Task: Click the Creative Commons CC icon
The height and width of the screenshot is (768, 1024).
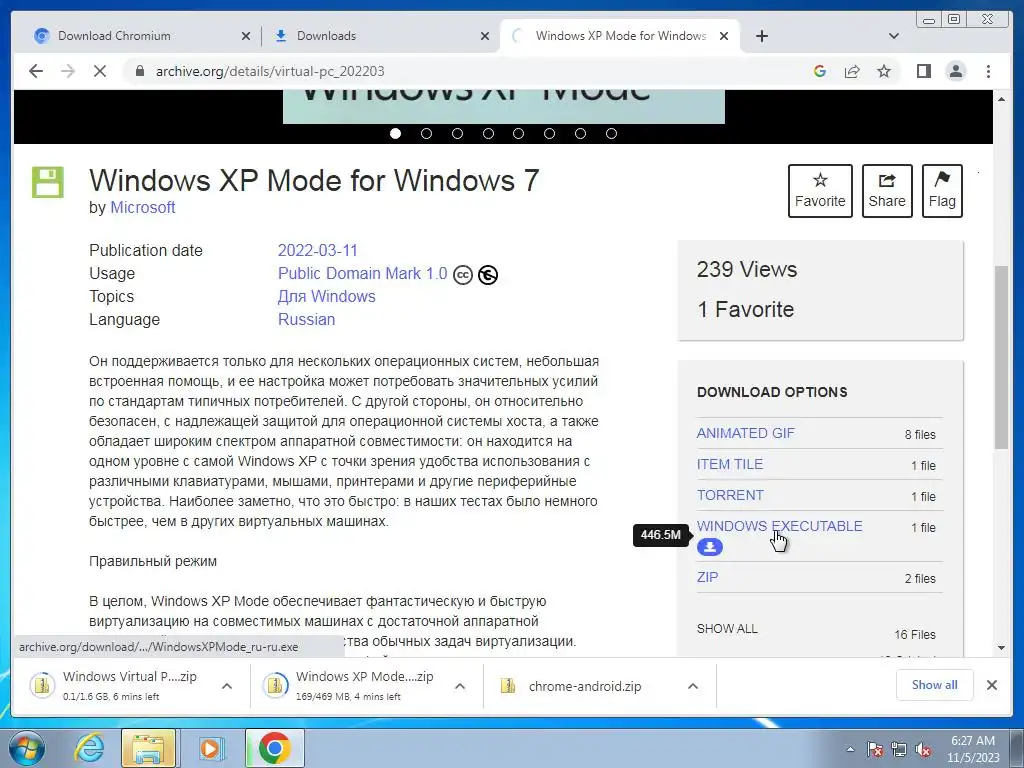Action: pyautogui.click(x=462, y=275)
